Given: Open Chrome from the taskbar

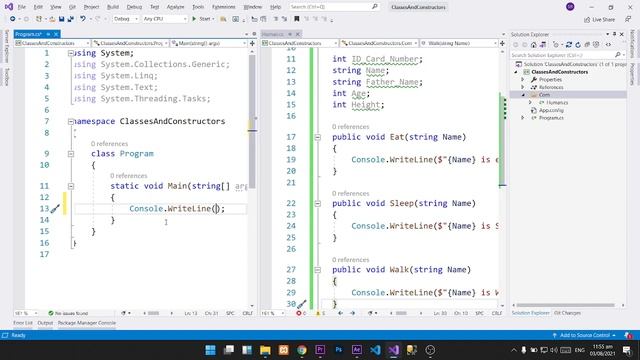Looking at the screenshot, I should tap(302, 350).
